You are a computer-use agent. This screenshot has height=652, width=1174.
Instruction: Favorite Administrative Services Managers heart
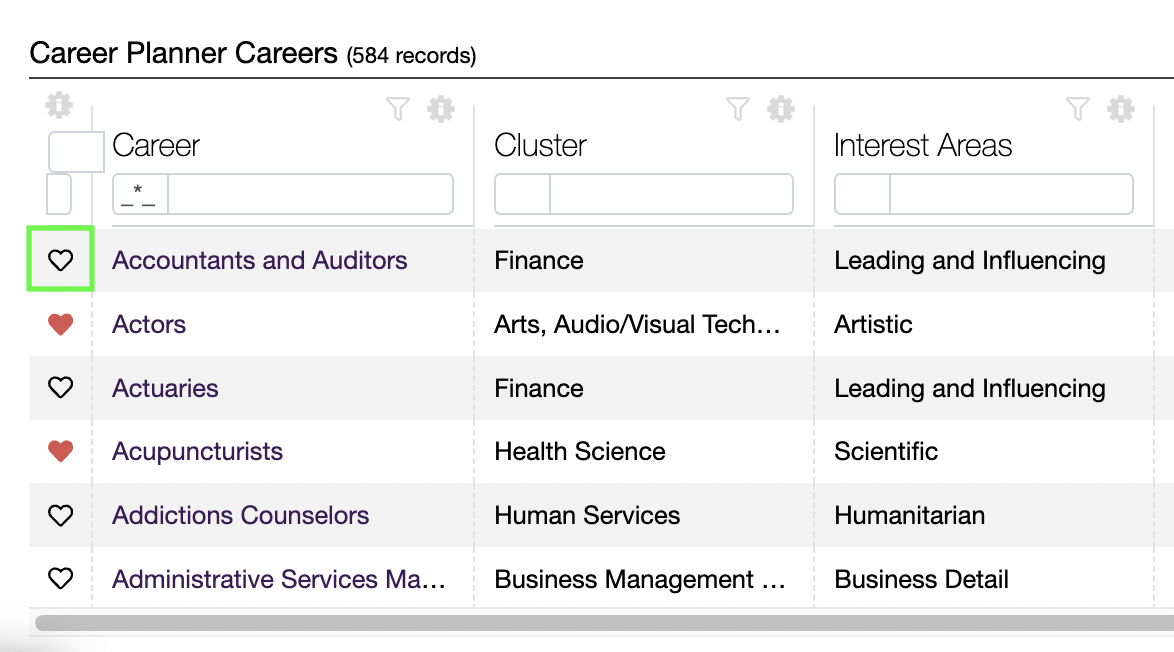point(61,579)
